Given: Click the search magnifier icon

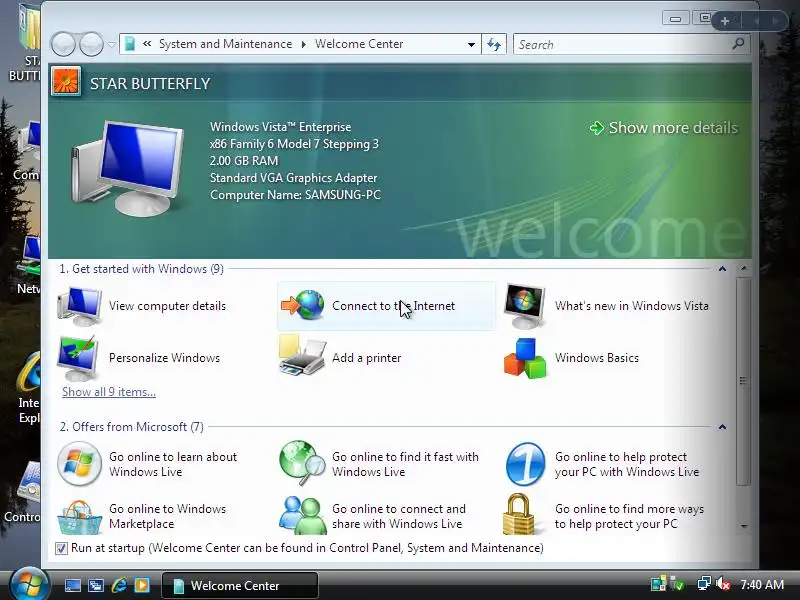Looking at the screenshot, I should 738,44.
